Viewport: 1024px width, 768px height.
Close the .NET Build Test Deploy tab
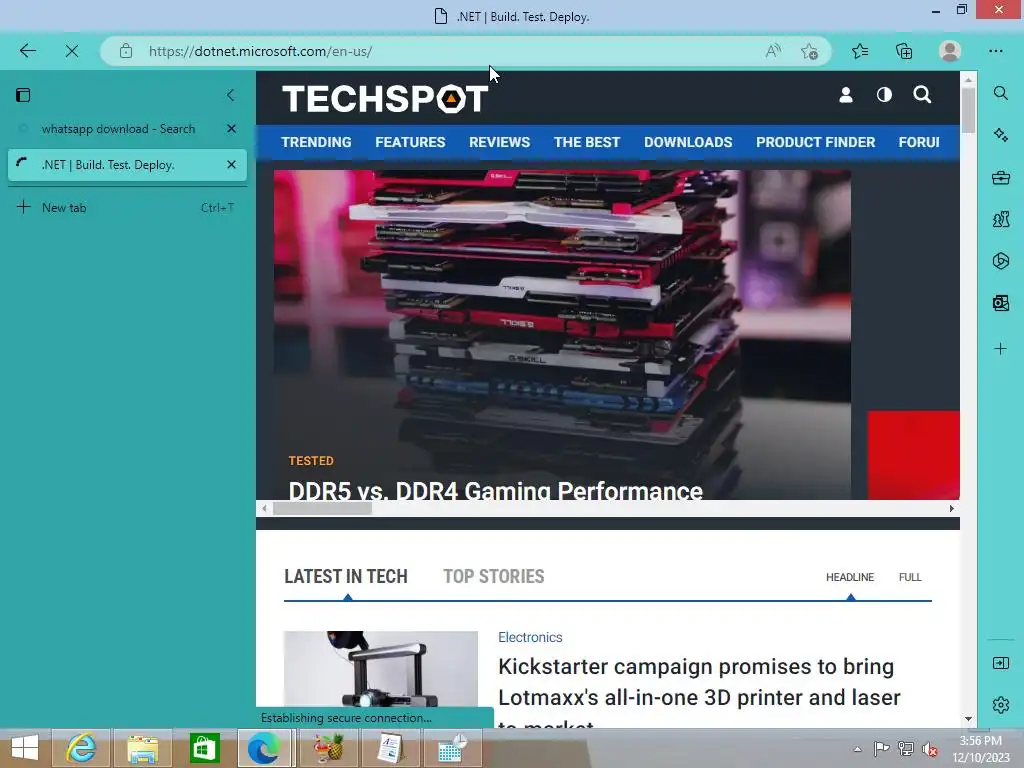coord(231,165)
